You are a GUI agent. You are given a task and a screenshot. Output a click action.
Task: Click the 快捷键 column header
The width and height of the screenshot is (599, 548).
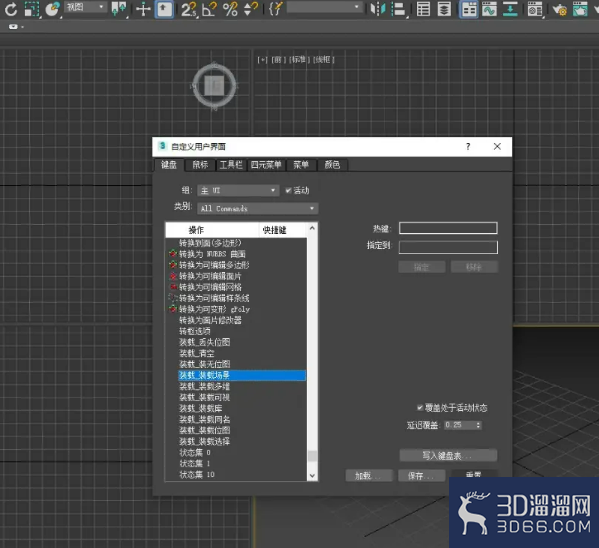(283, 230)
